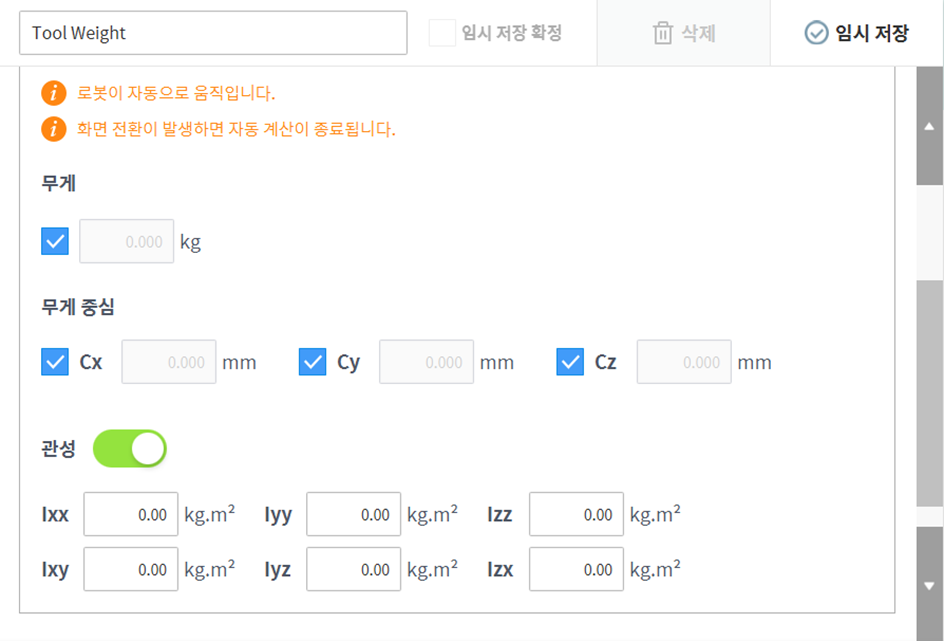This screenshot has width=944, height=641.
Task: Enable the 임시 저장 확정 checkbox
Action: pos(441,32)
